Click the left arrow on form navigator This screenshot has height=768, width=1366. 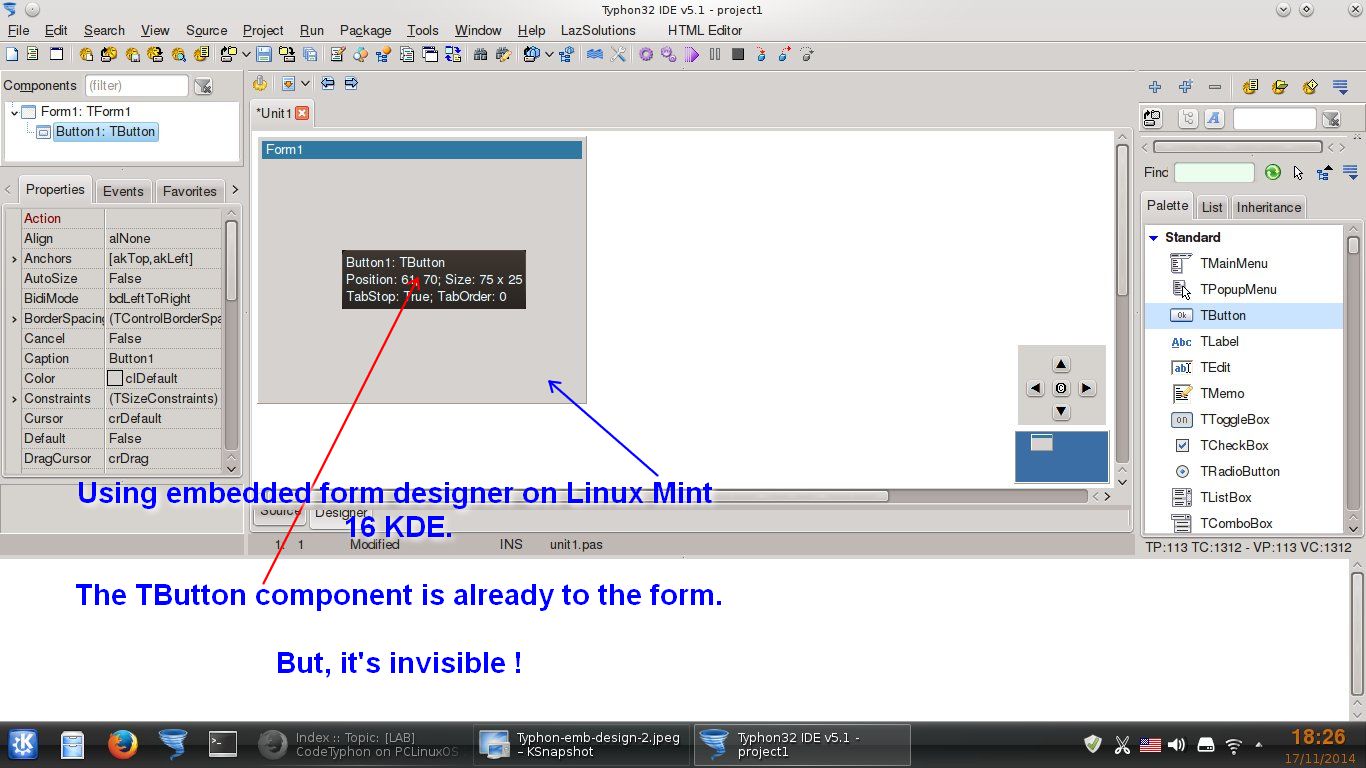tap(1036, 388)
